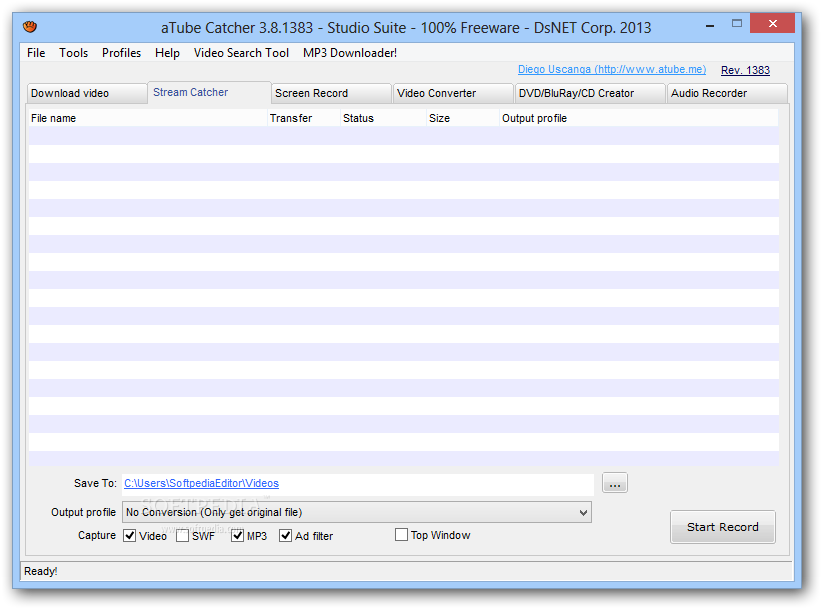Disable the Ad filter checkbox
Image resolution: width=822 pixels, height=609 pixels.
[x=286, y=536]
